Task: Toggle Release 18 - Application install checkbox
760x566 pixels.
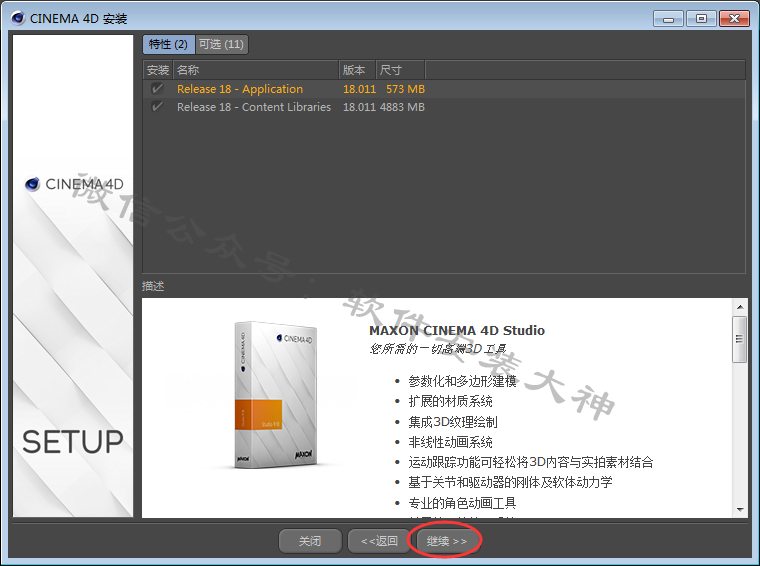Action: coord(157,89)
